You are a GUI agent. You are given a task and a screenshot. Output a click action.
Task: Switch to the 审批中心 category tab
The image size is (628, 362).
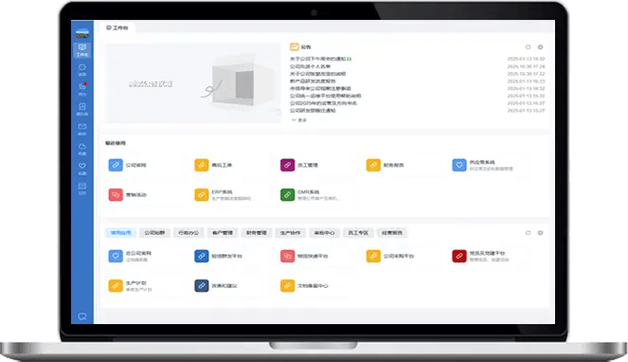click(x=324, y=233)
